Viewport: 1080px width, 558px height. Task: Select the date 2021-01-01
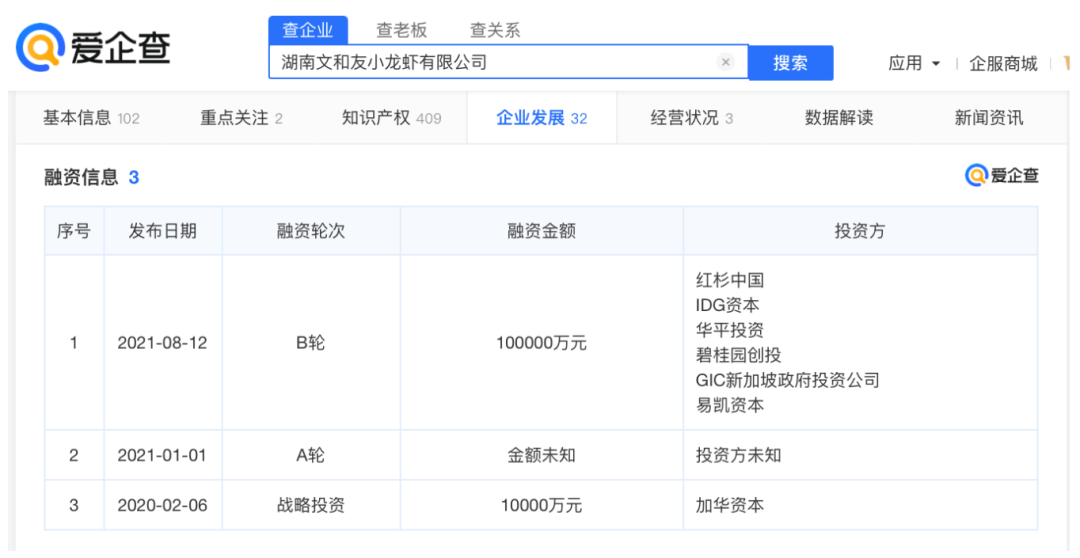(163, 455)
